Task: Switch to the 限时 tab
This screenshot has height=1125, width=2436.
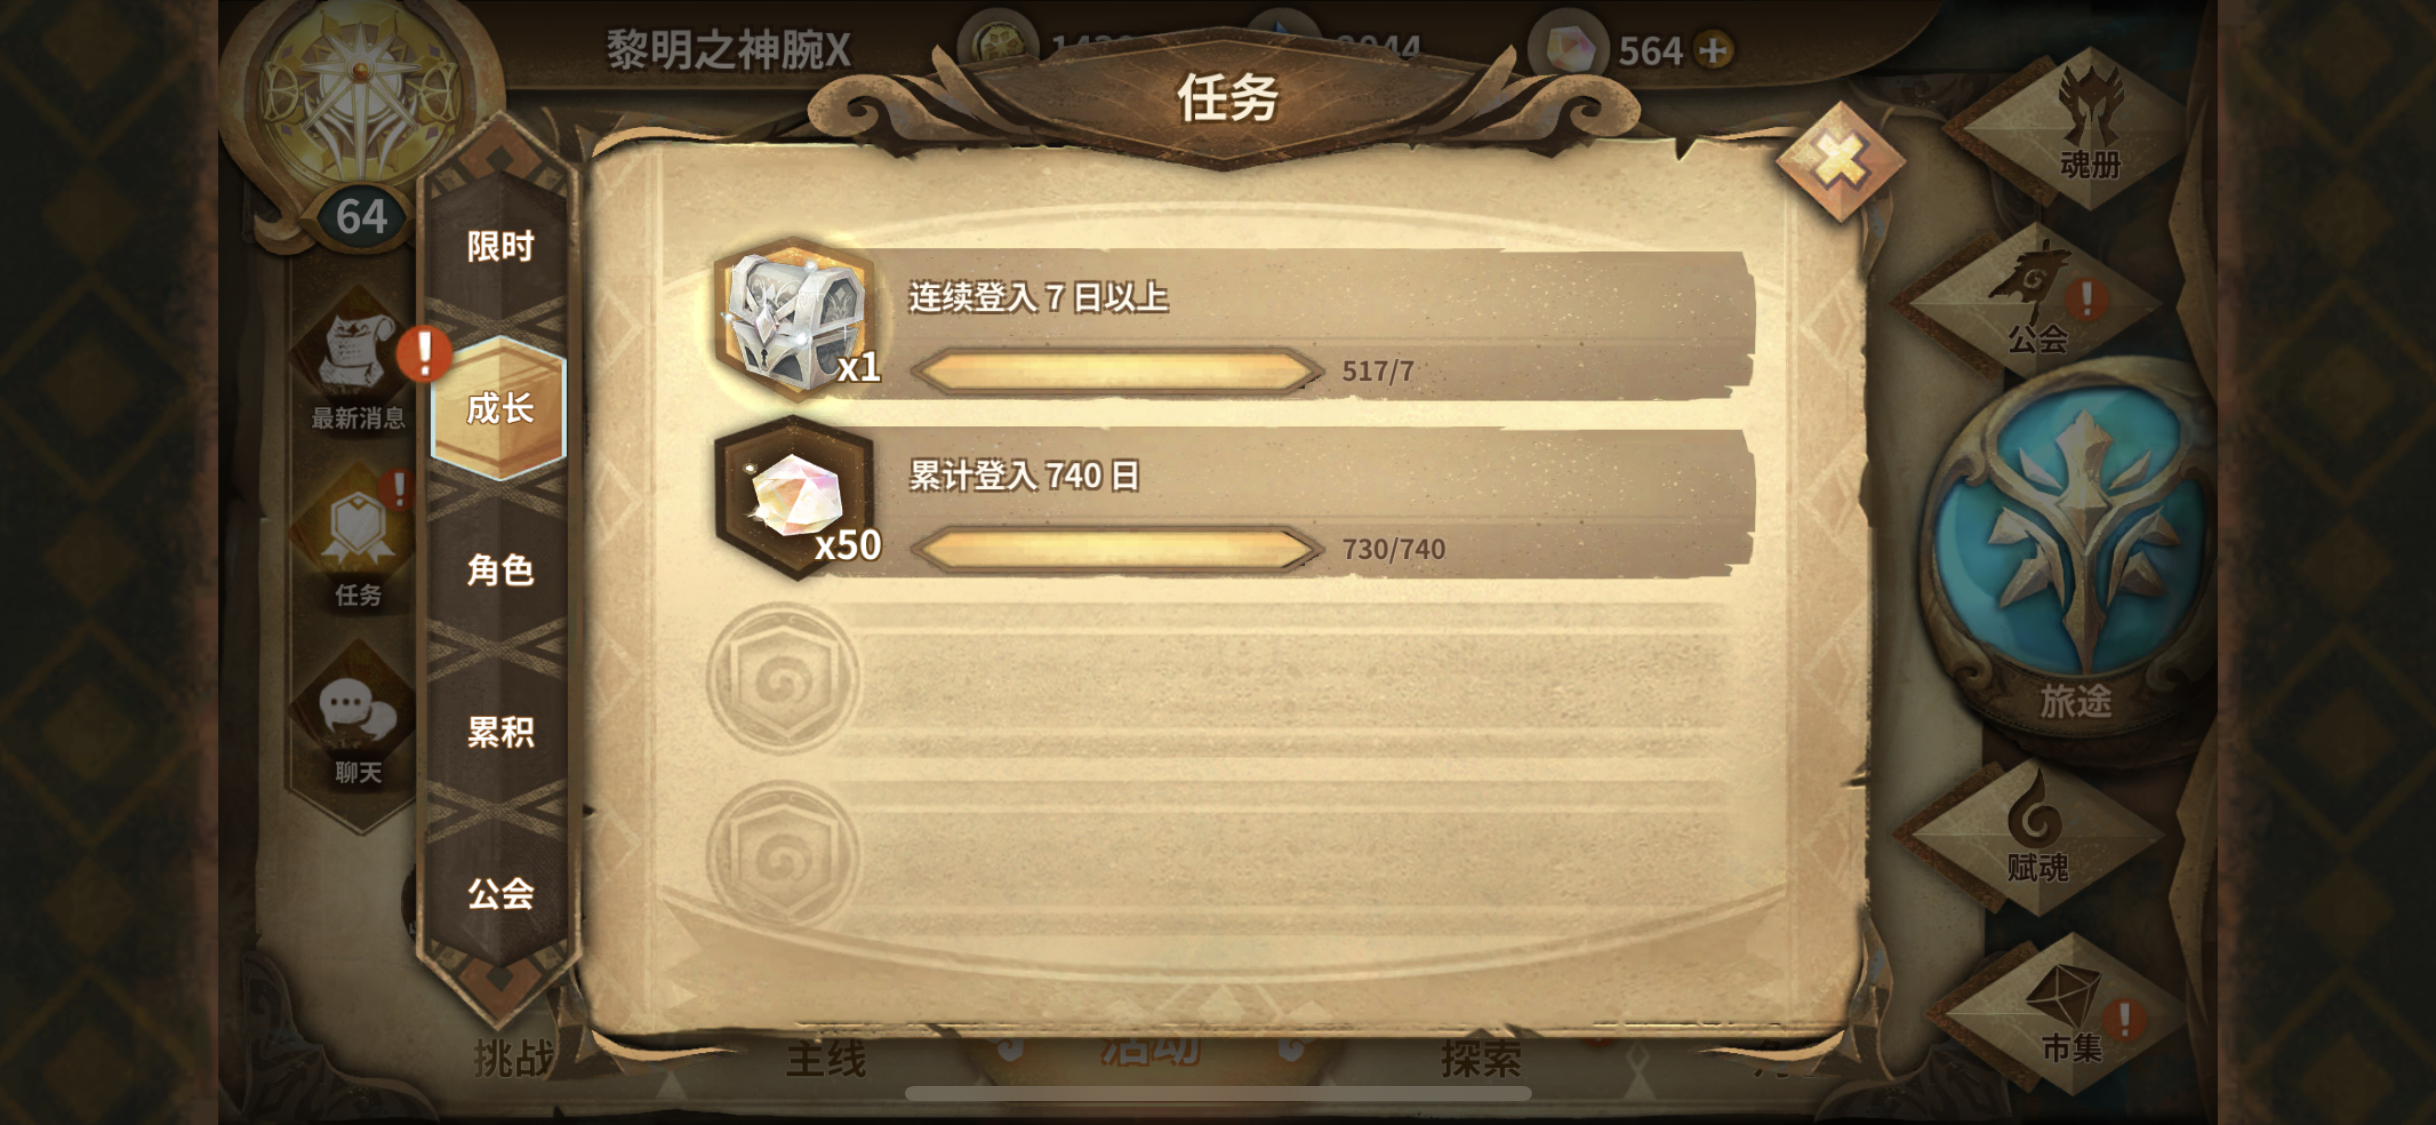Action: (500, 246)
